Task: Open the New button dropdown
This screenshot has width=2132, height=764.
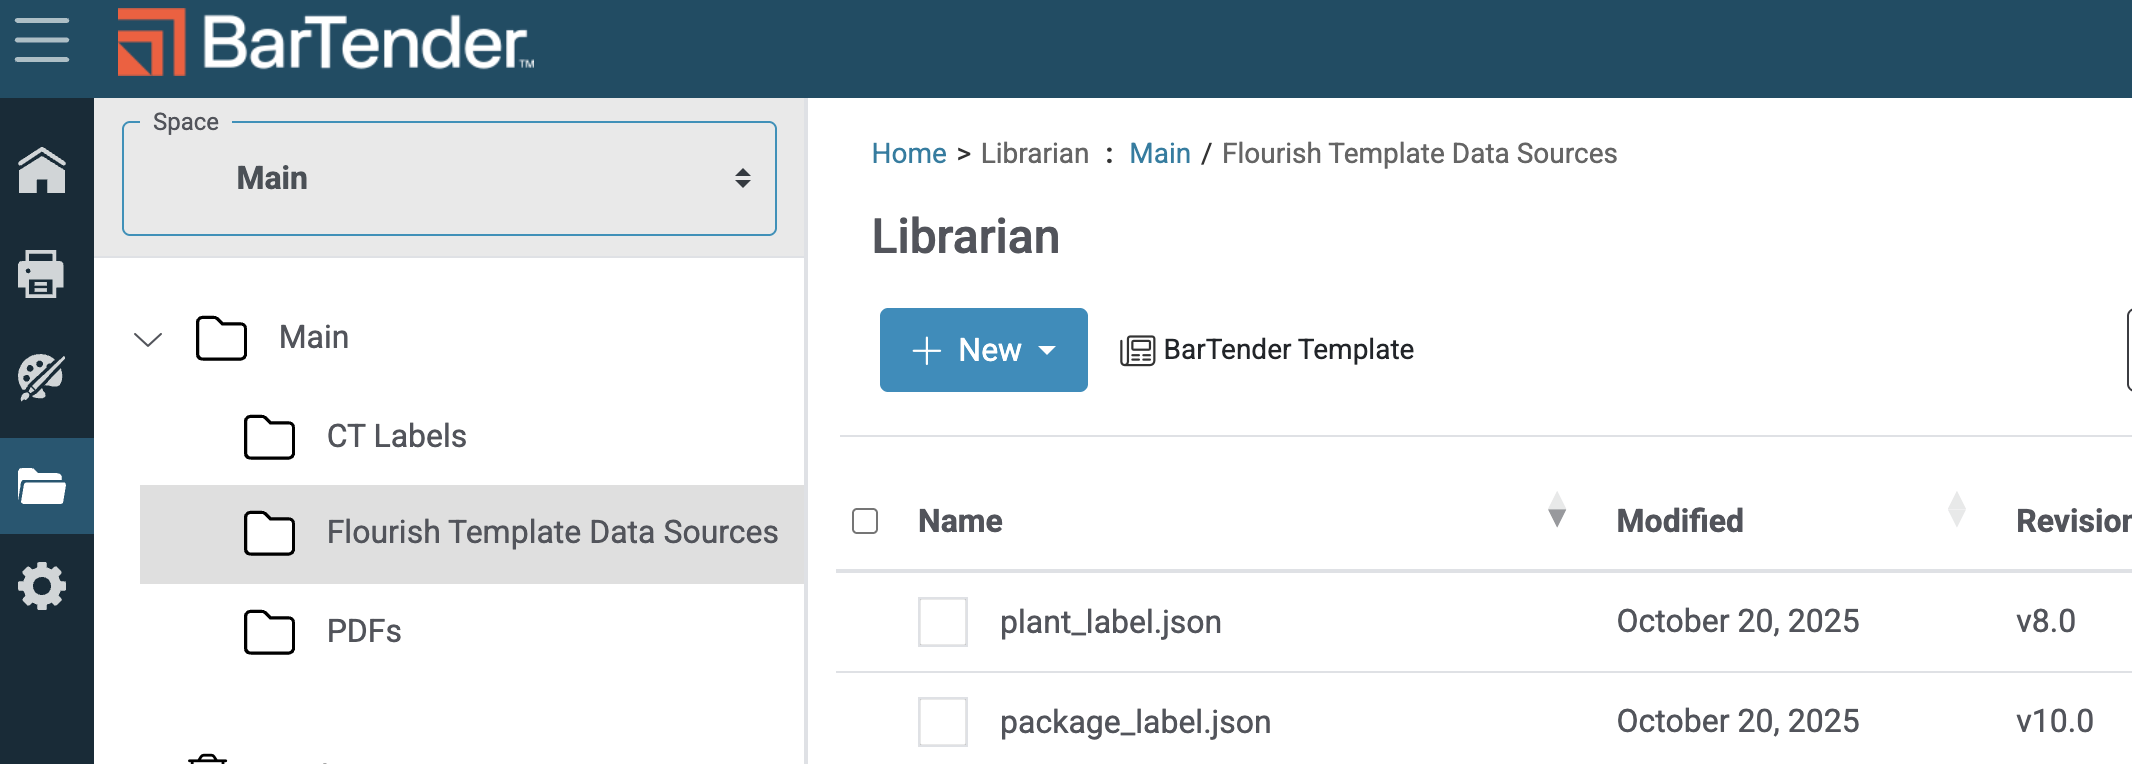Action: [983, 350]
